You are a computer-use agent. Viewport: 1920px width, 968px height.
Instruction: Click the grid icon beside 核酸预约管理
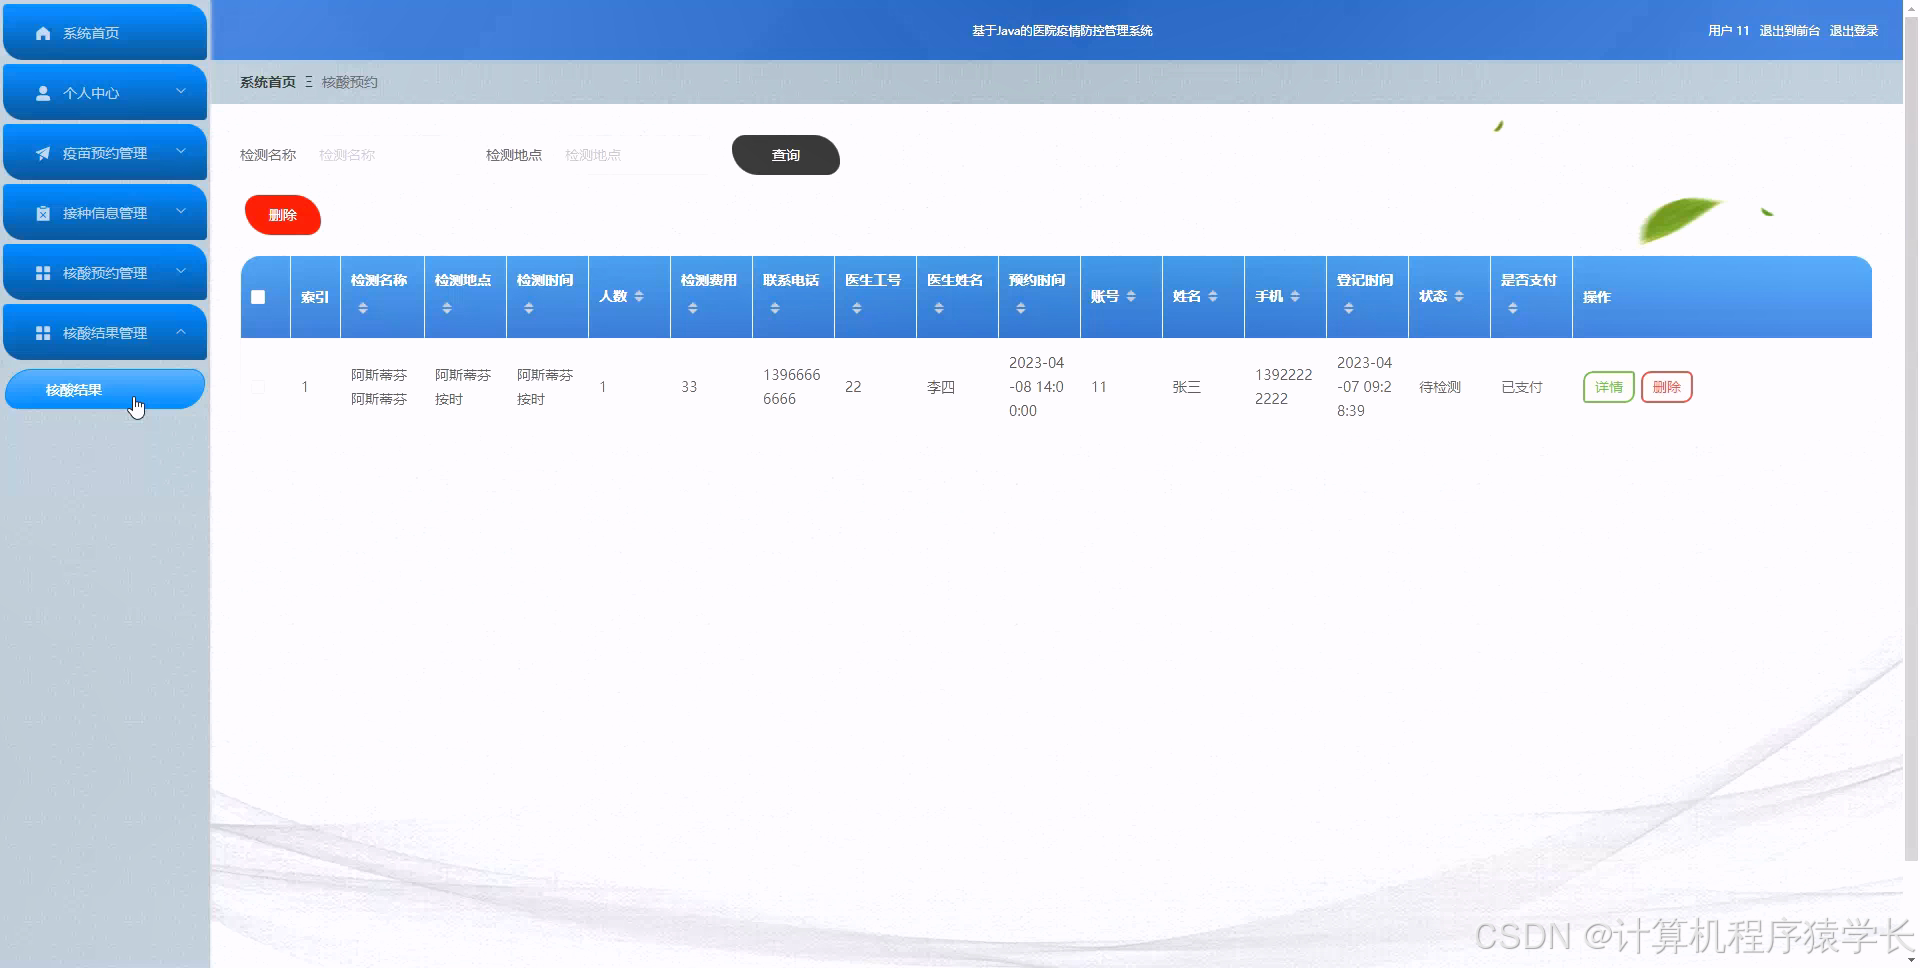43,273
